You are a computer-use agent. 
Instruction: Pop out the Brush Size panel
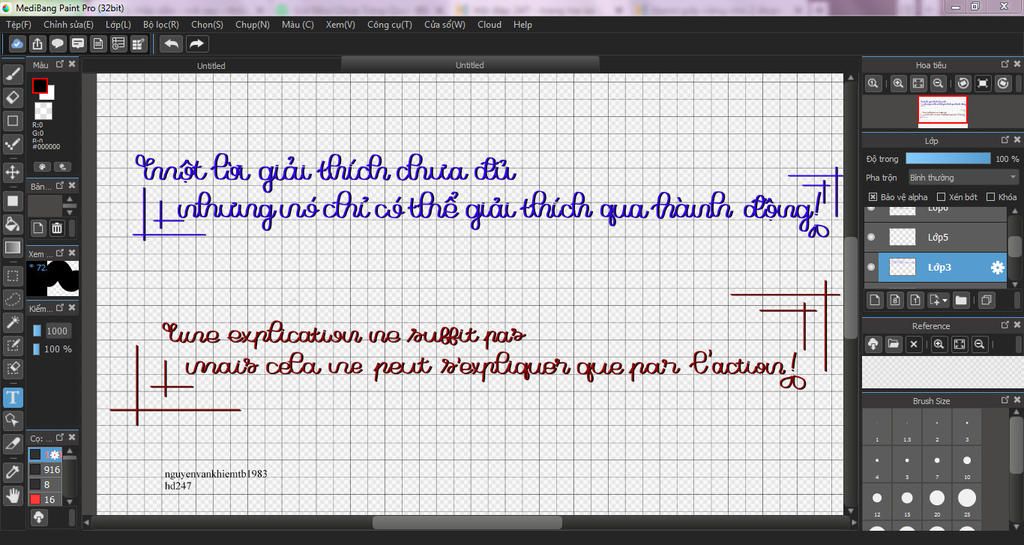1006,400
